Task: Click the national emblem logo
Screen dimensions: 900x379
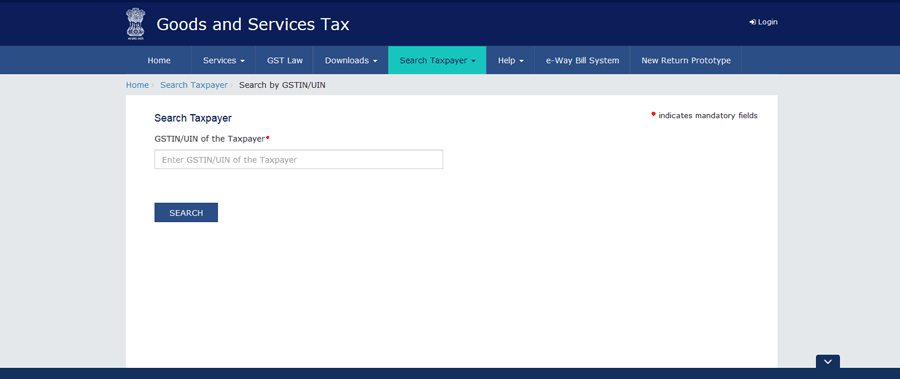Action: coord(135,24)
